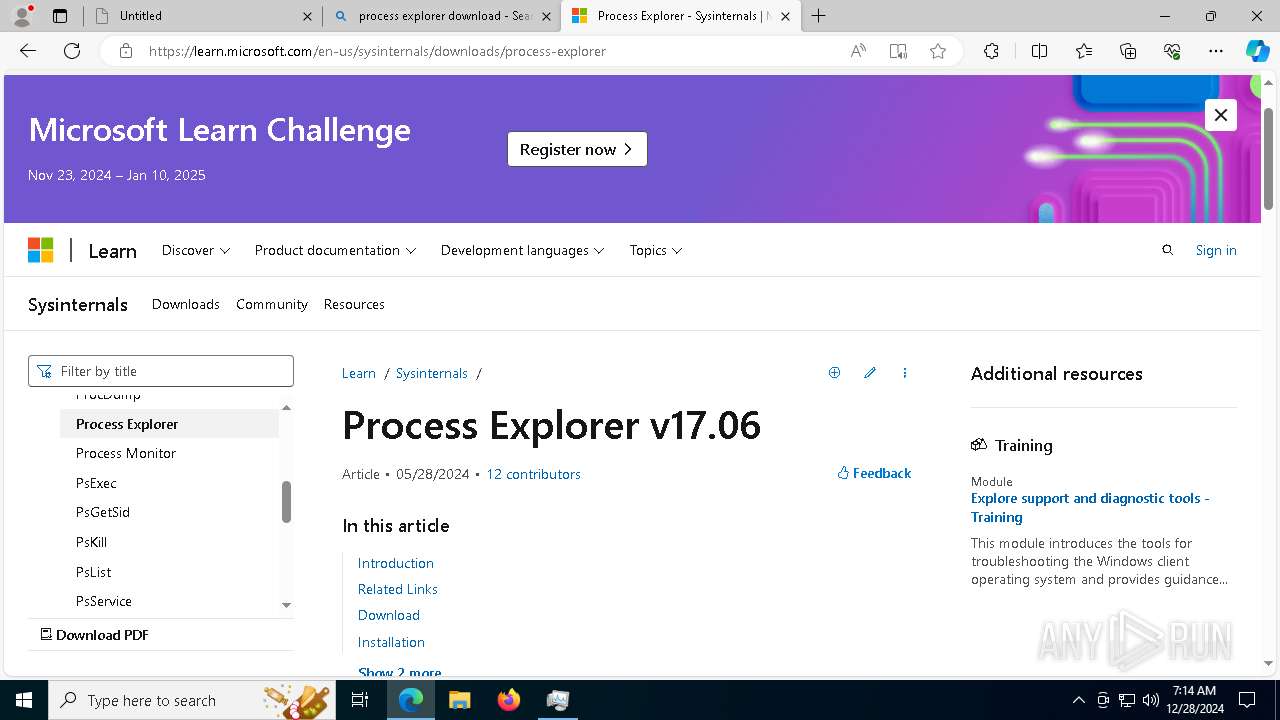Launch Firefox from taskbar
Screen dimensions: 1280x720
[x=508, y=700]
